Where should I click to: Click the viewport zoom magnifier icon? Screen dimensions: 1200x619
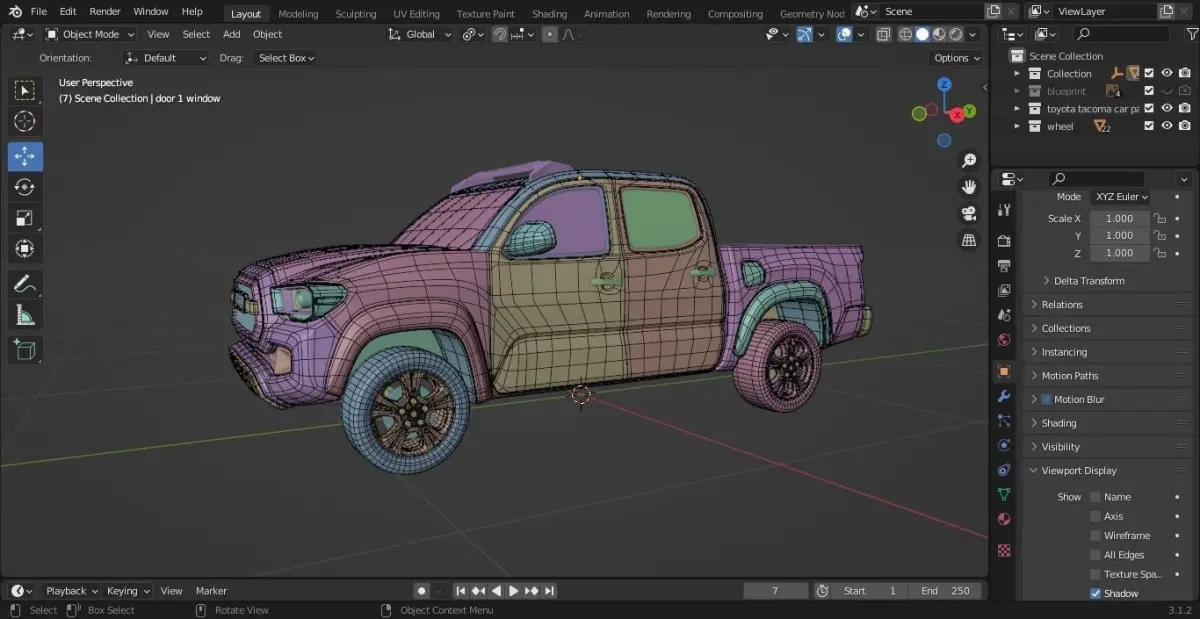[968, 160]
